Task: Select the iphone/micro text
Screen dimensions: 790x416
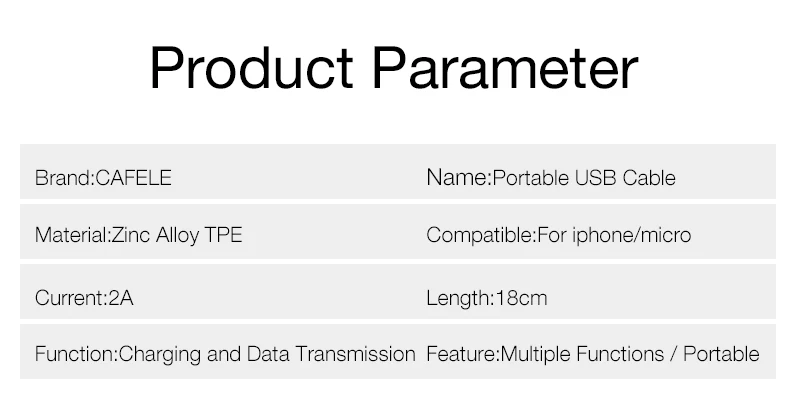Action: (x=632, y=235)
